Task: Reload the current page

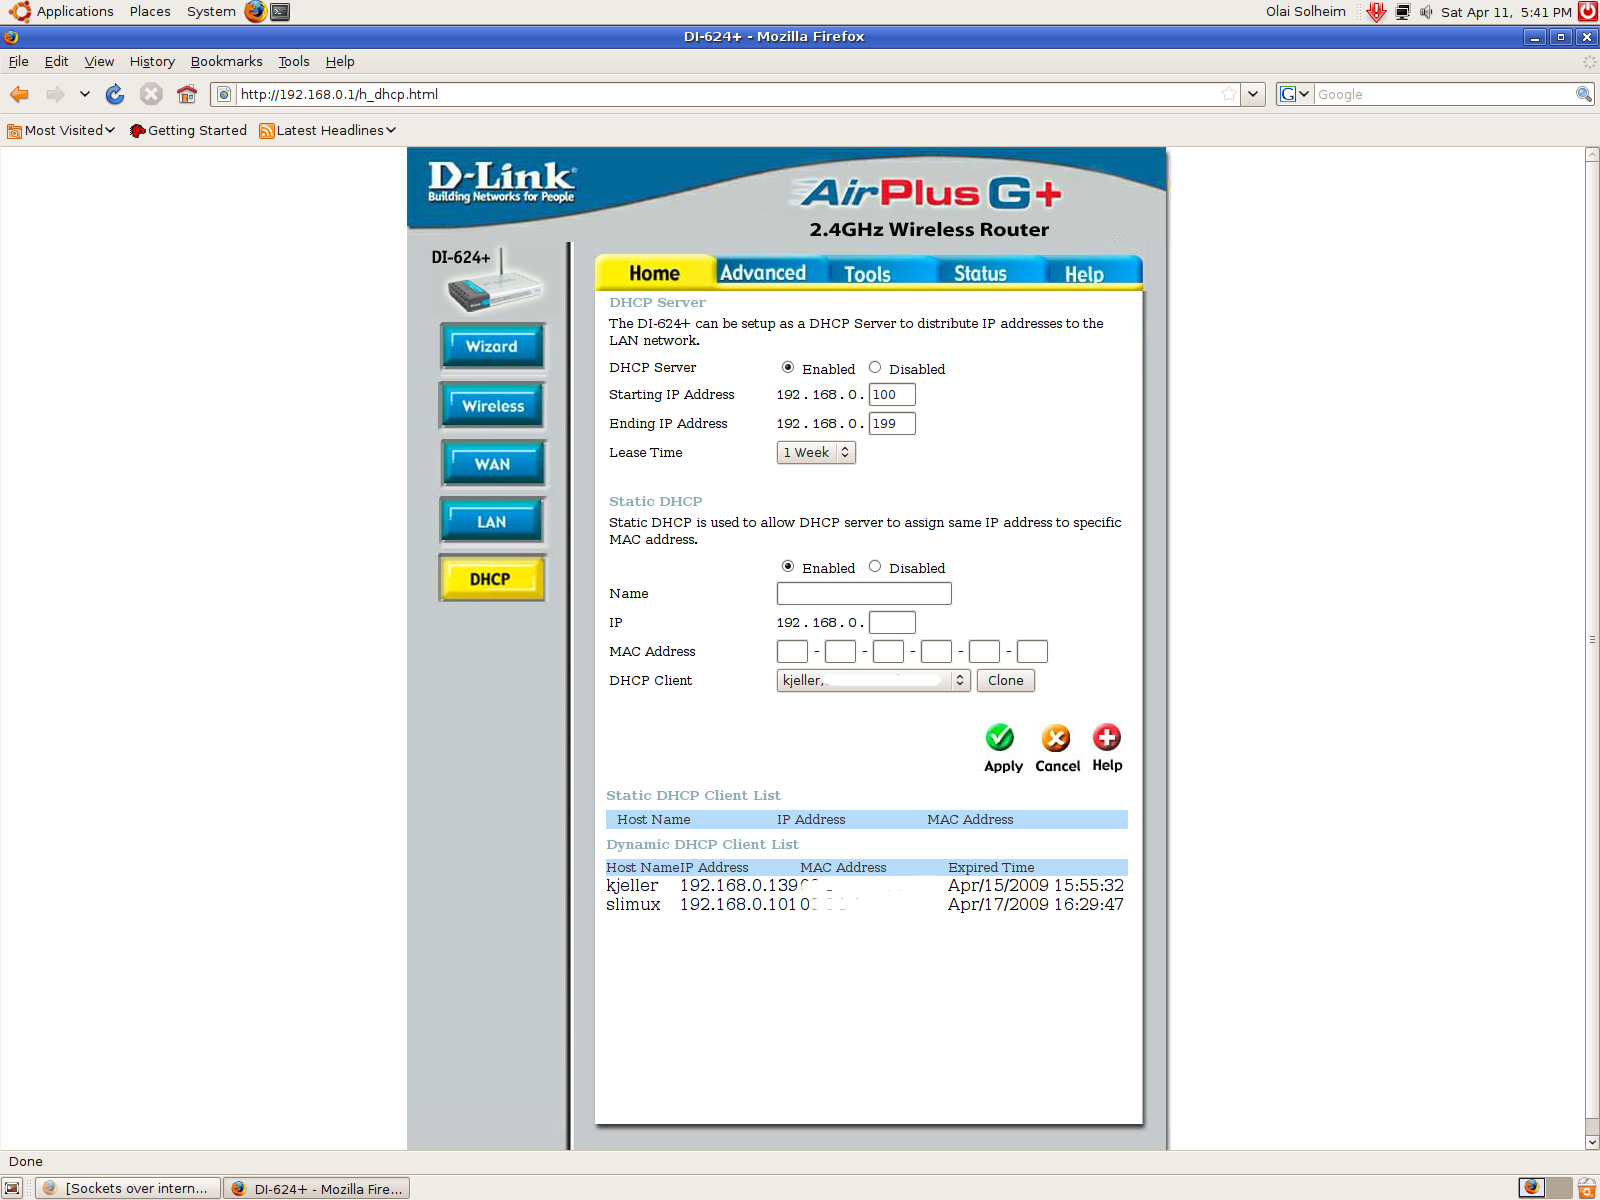Action: click(x=115, y=94)
